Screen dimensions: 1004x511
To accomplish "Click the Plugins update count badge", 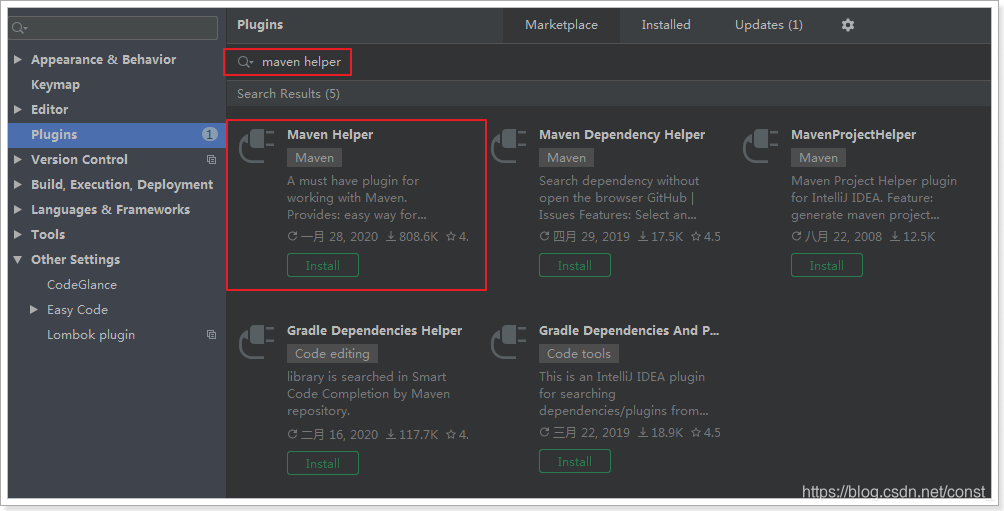I will pyautogui.click(x=209, y=134).
